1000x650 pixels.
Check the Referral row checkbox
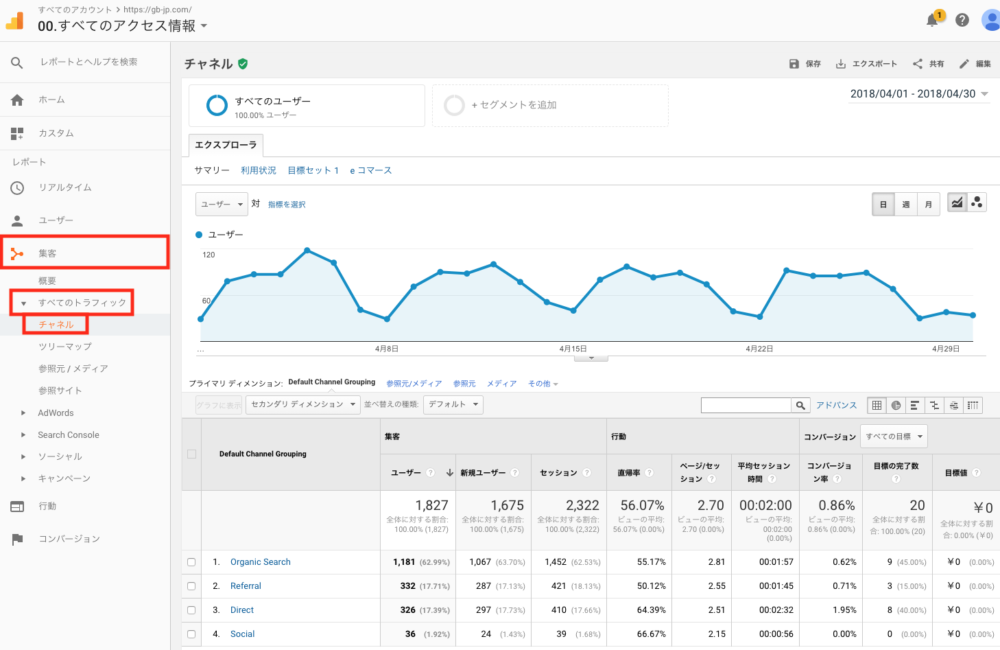[x=192, y=586]
